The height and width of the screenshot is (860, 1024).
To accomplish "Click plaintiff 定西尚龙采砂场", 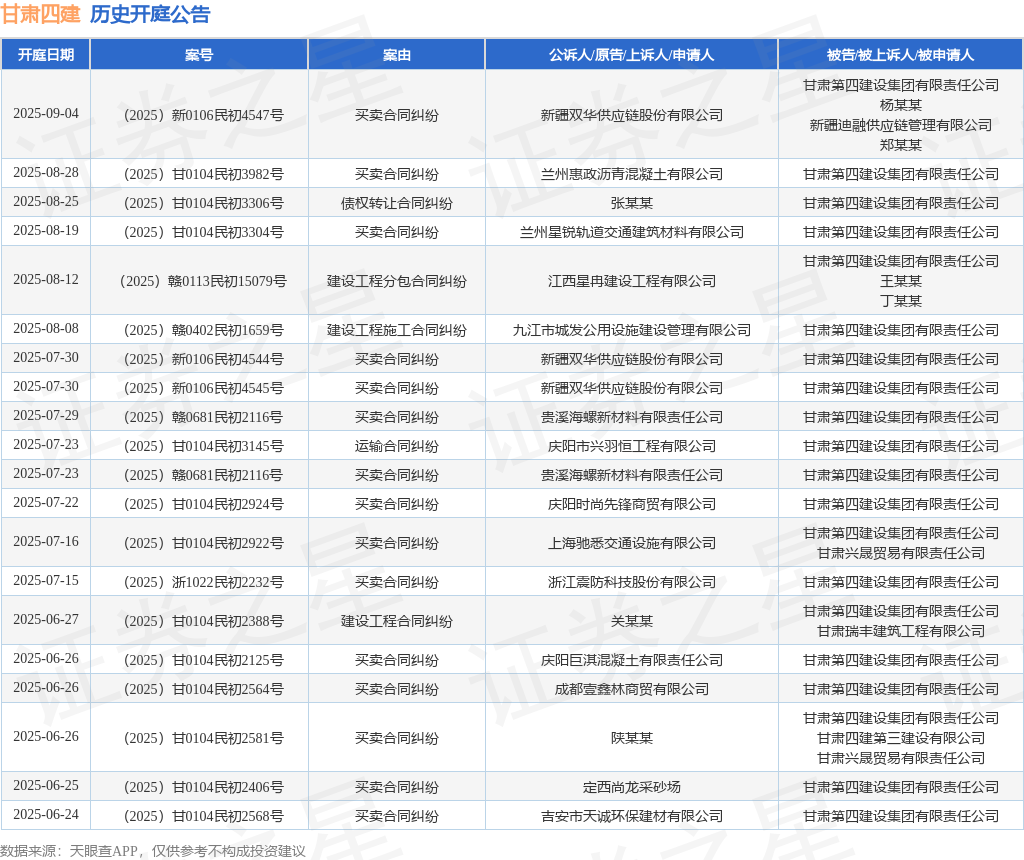I will (632, 788).
